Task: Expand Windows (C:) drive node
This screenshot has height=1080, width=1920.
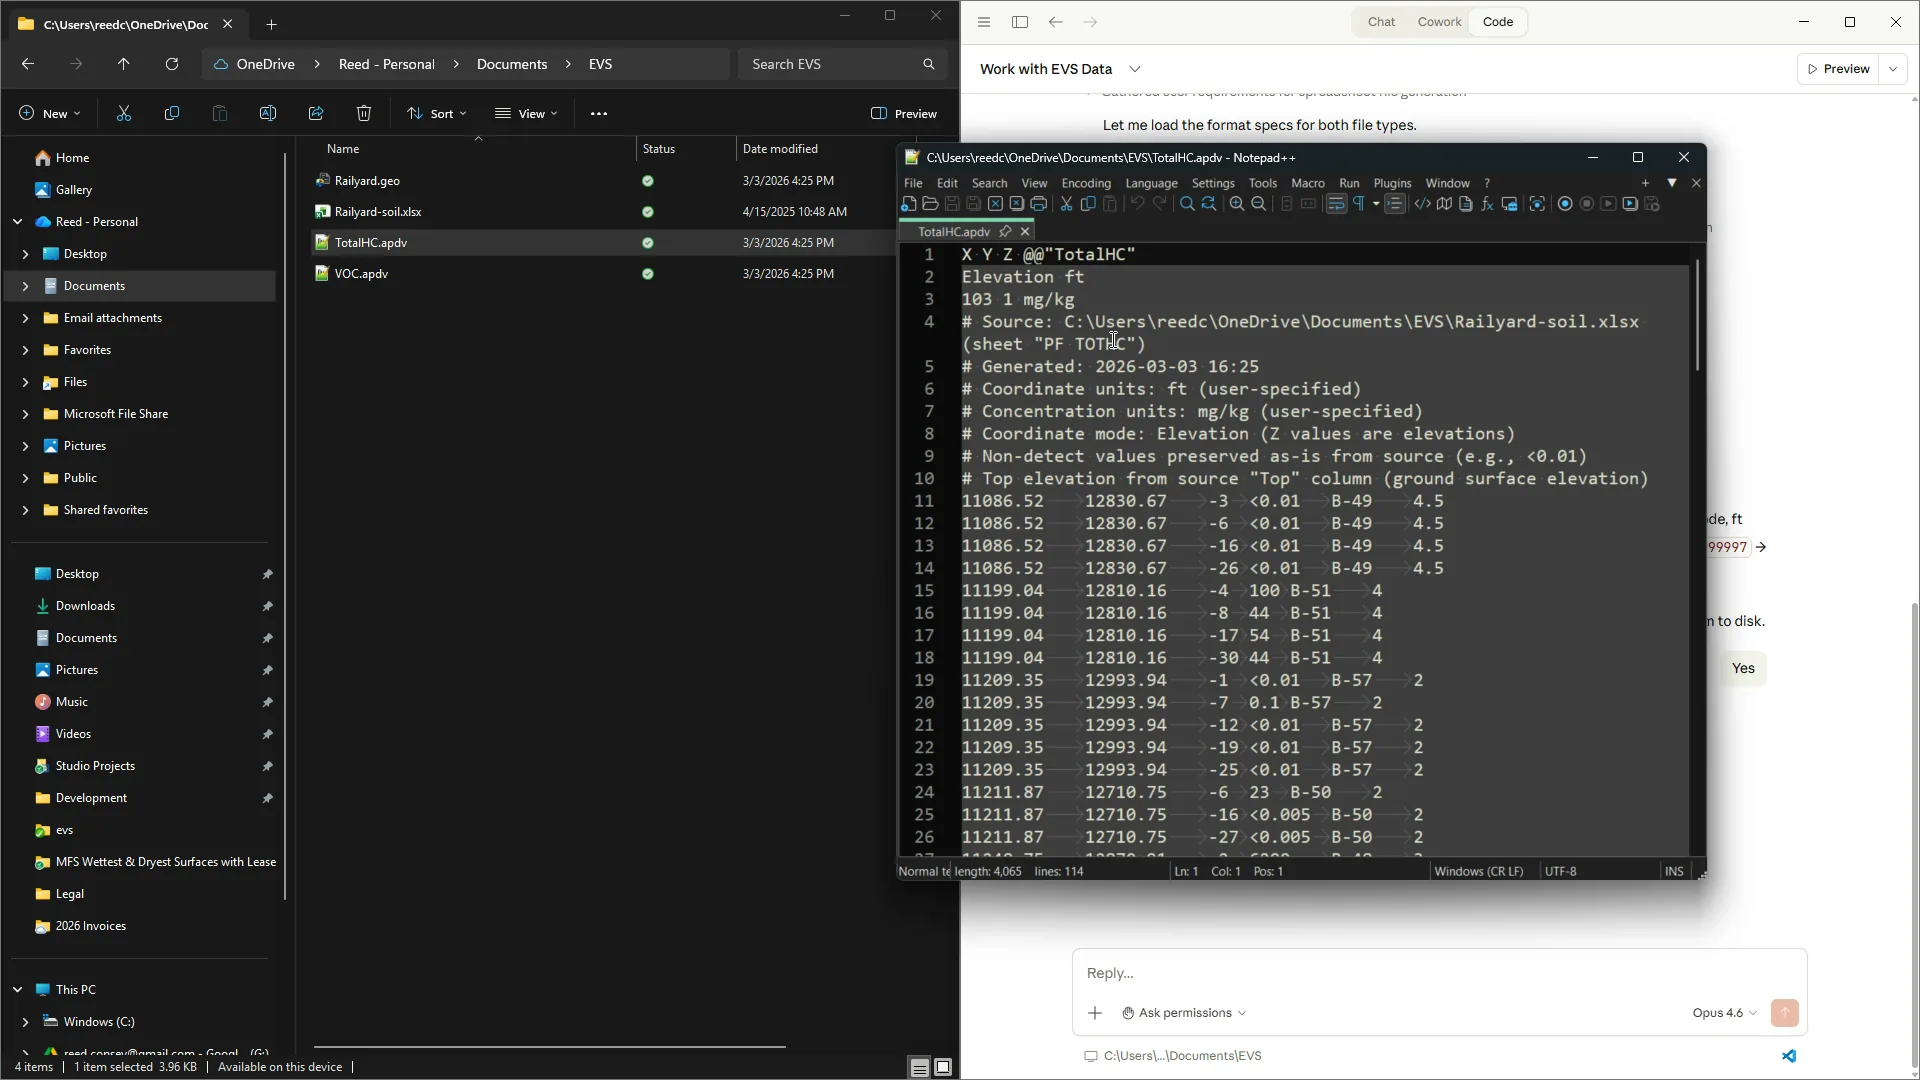Action: point(25,1022)
